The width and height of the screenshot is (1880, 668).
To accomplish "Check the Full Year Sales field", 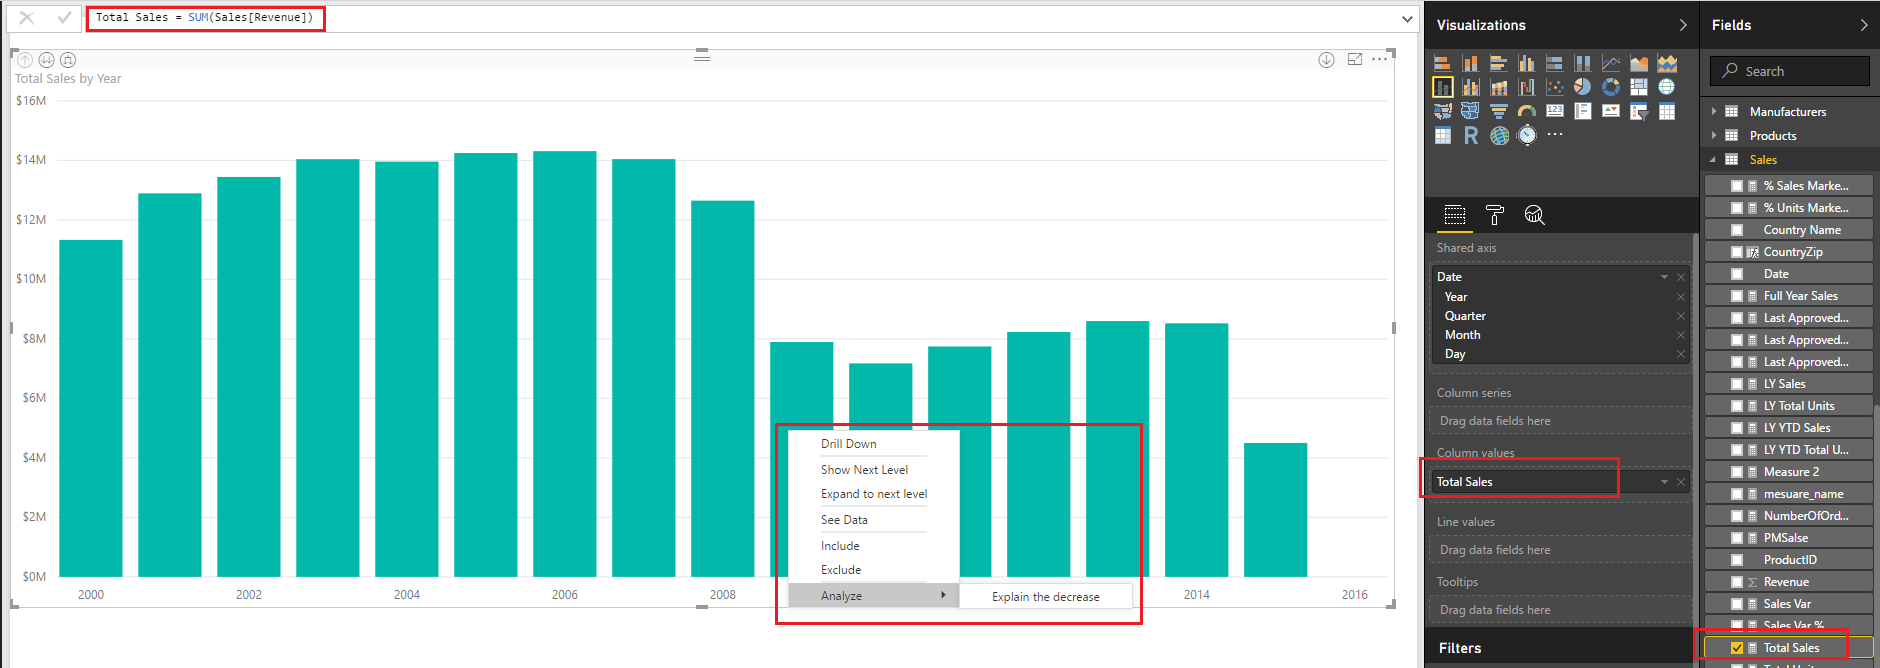I will click(1737, 296).
